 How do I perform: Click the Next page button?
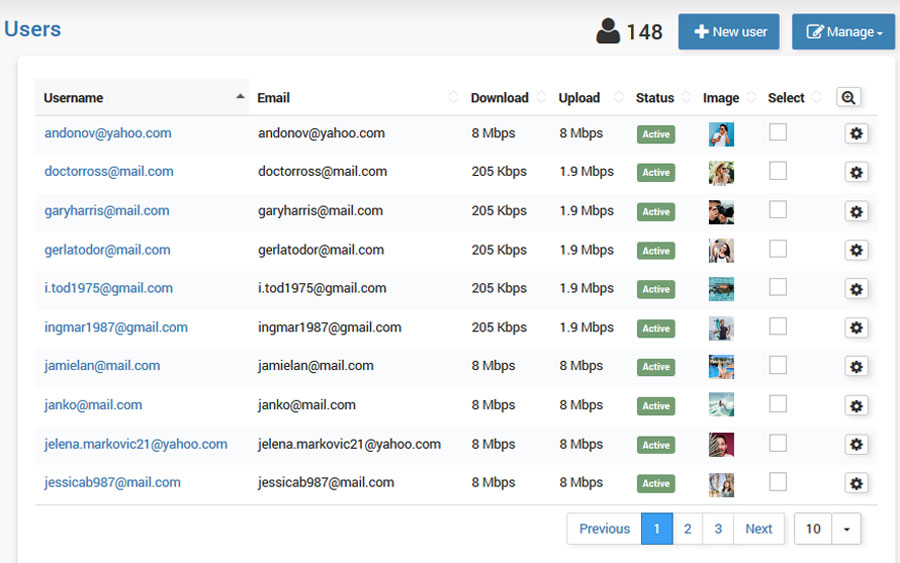click(x=758, y=529)
